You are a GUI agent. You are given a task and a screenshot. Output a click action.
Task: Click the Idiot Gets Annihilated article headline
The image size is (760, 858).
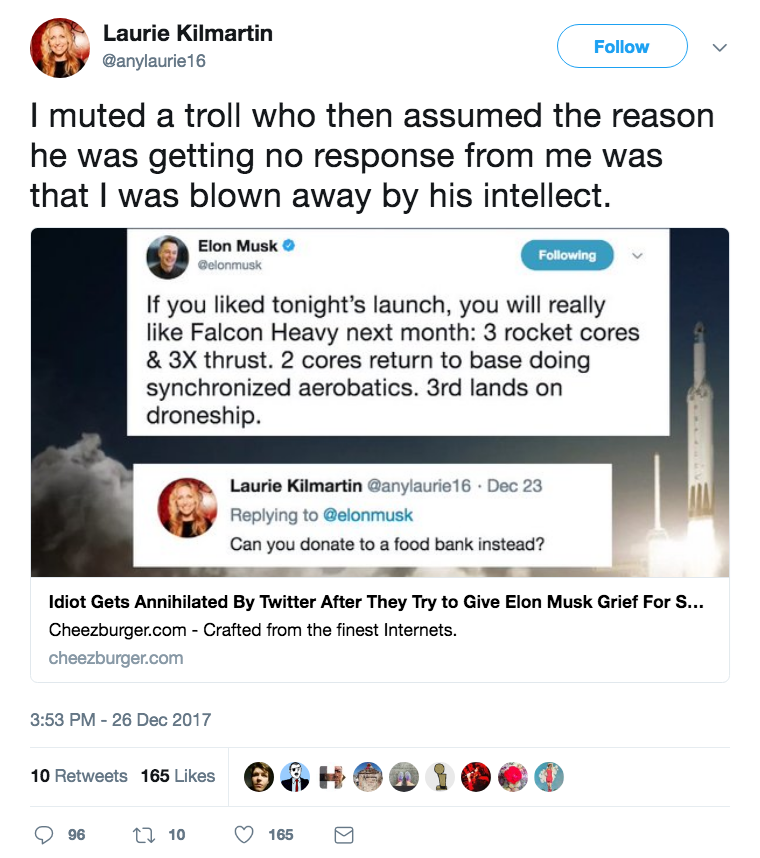point(375,604)
